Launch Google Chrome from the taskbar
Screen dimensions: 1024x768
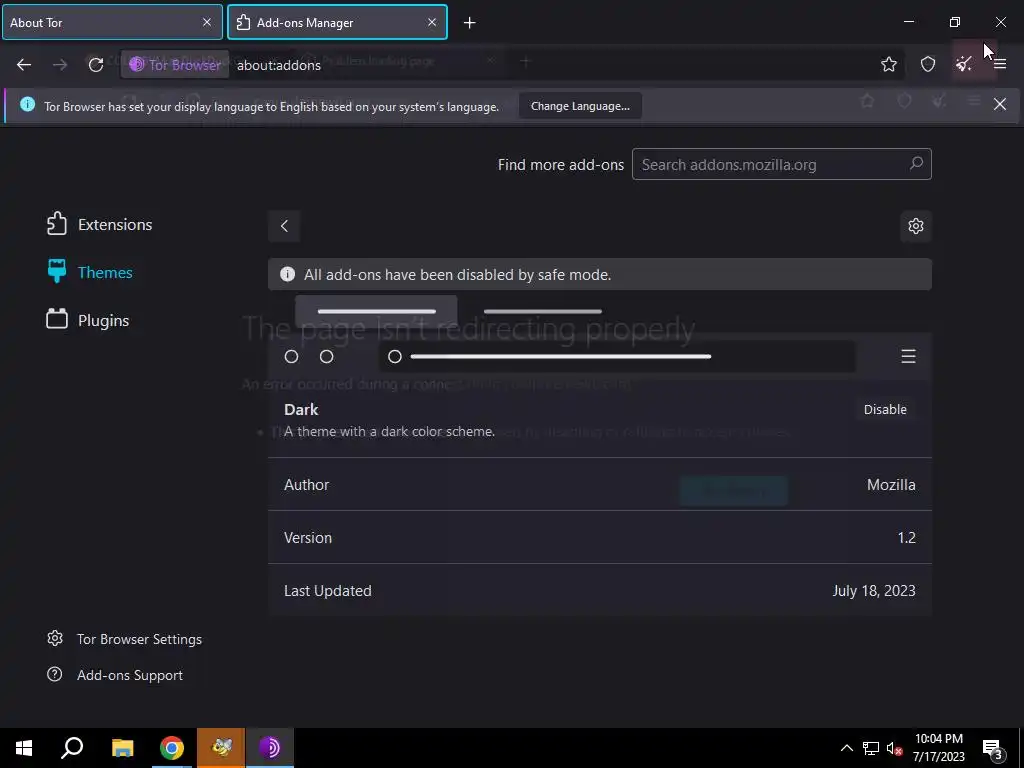(x=172, y=748)
